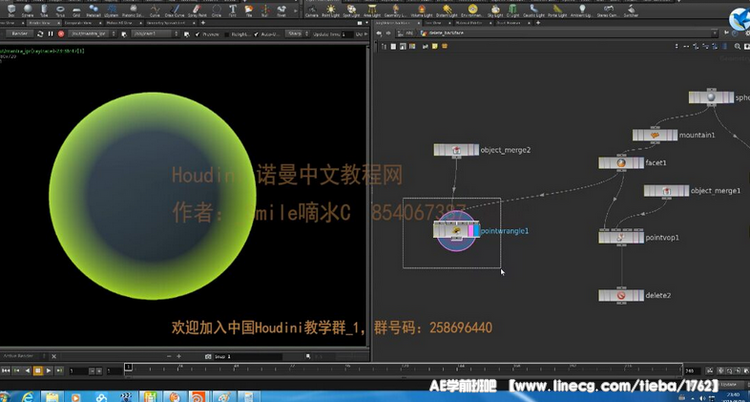Add a Caustic Light from the shelf
The height and width of the screenshot is (402, 750).
(x=534, y=10)
